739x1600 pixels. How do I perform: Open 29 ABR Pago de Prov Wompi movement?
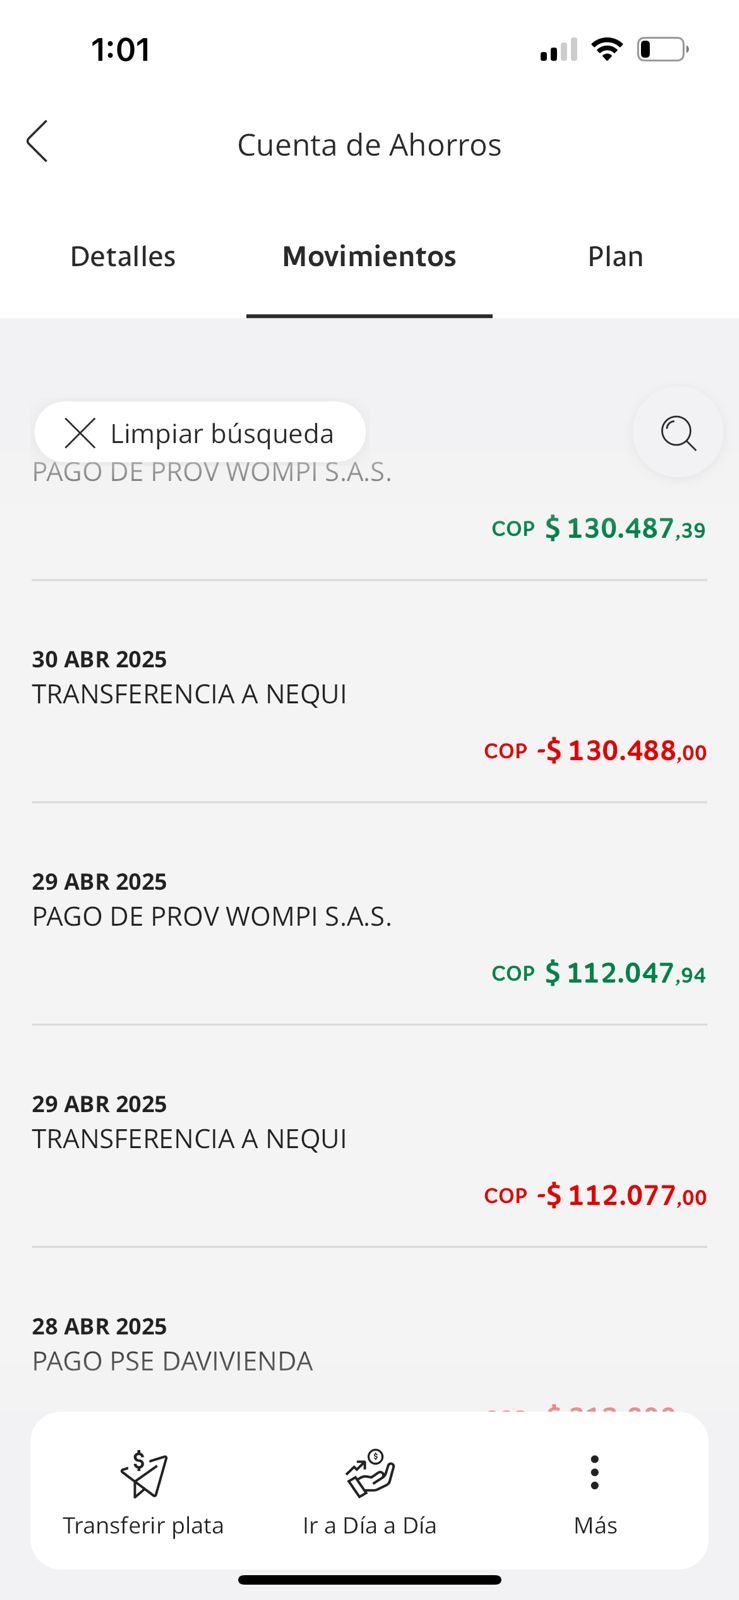pyautogui.click(x=369, y=927)
